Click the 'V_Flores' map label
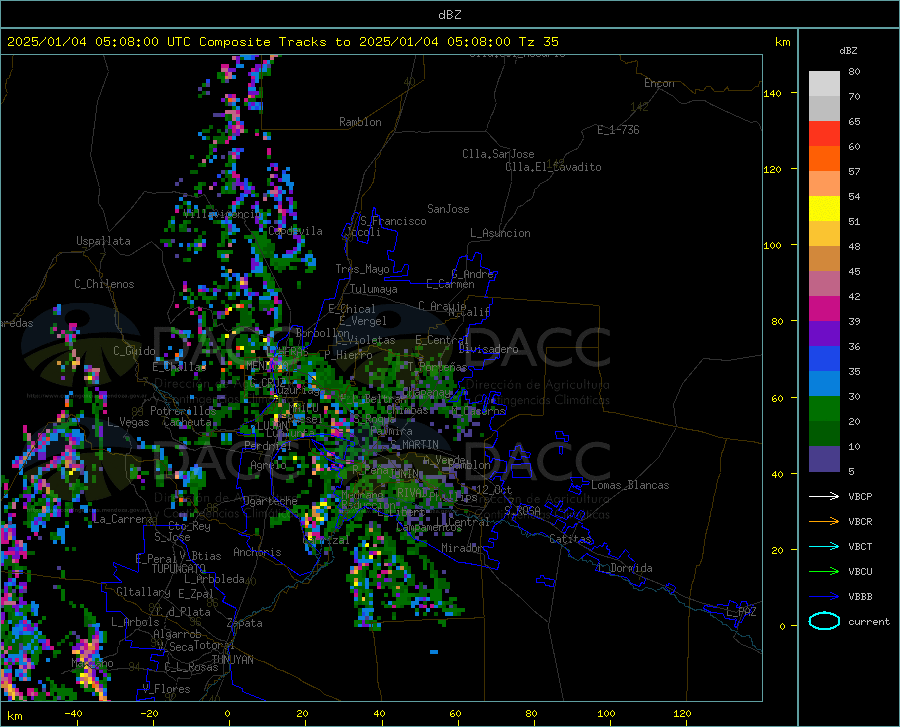Viewport: 900px width, 727px height. pos(166,689)
